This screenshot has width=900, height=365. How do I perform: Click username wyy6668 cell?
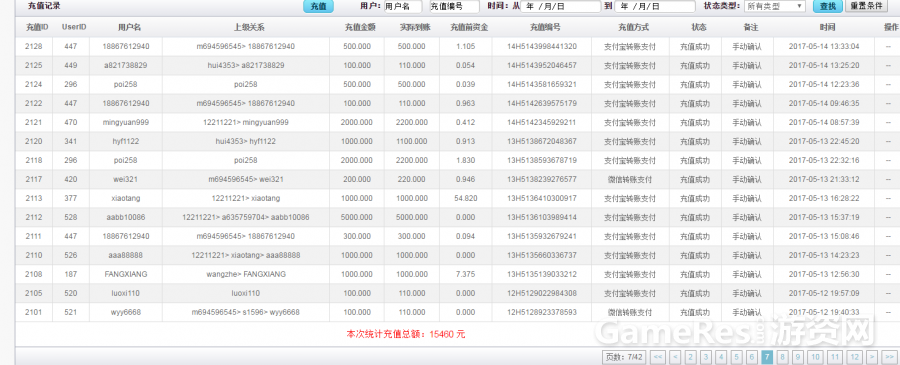coord(126,312)
